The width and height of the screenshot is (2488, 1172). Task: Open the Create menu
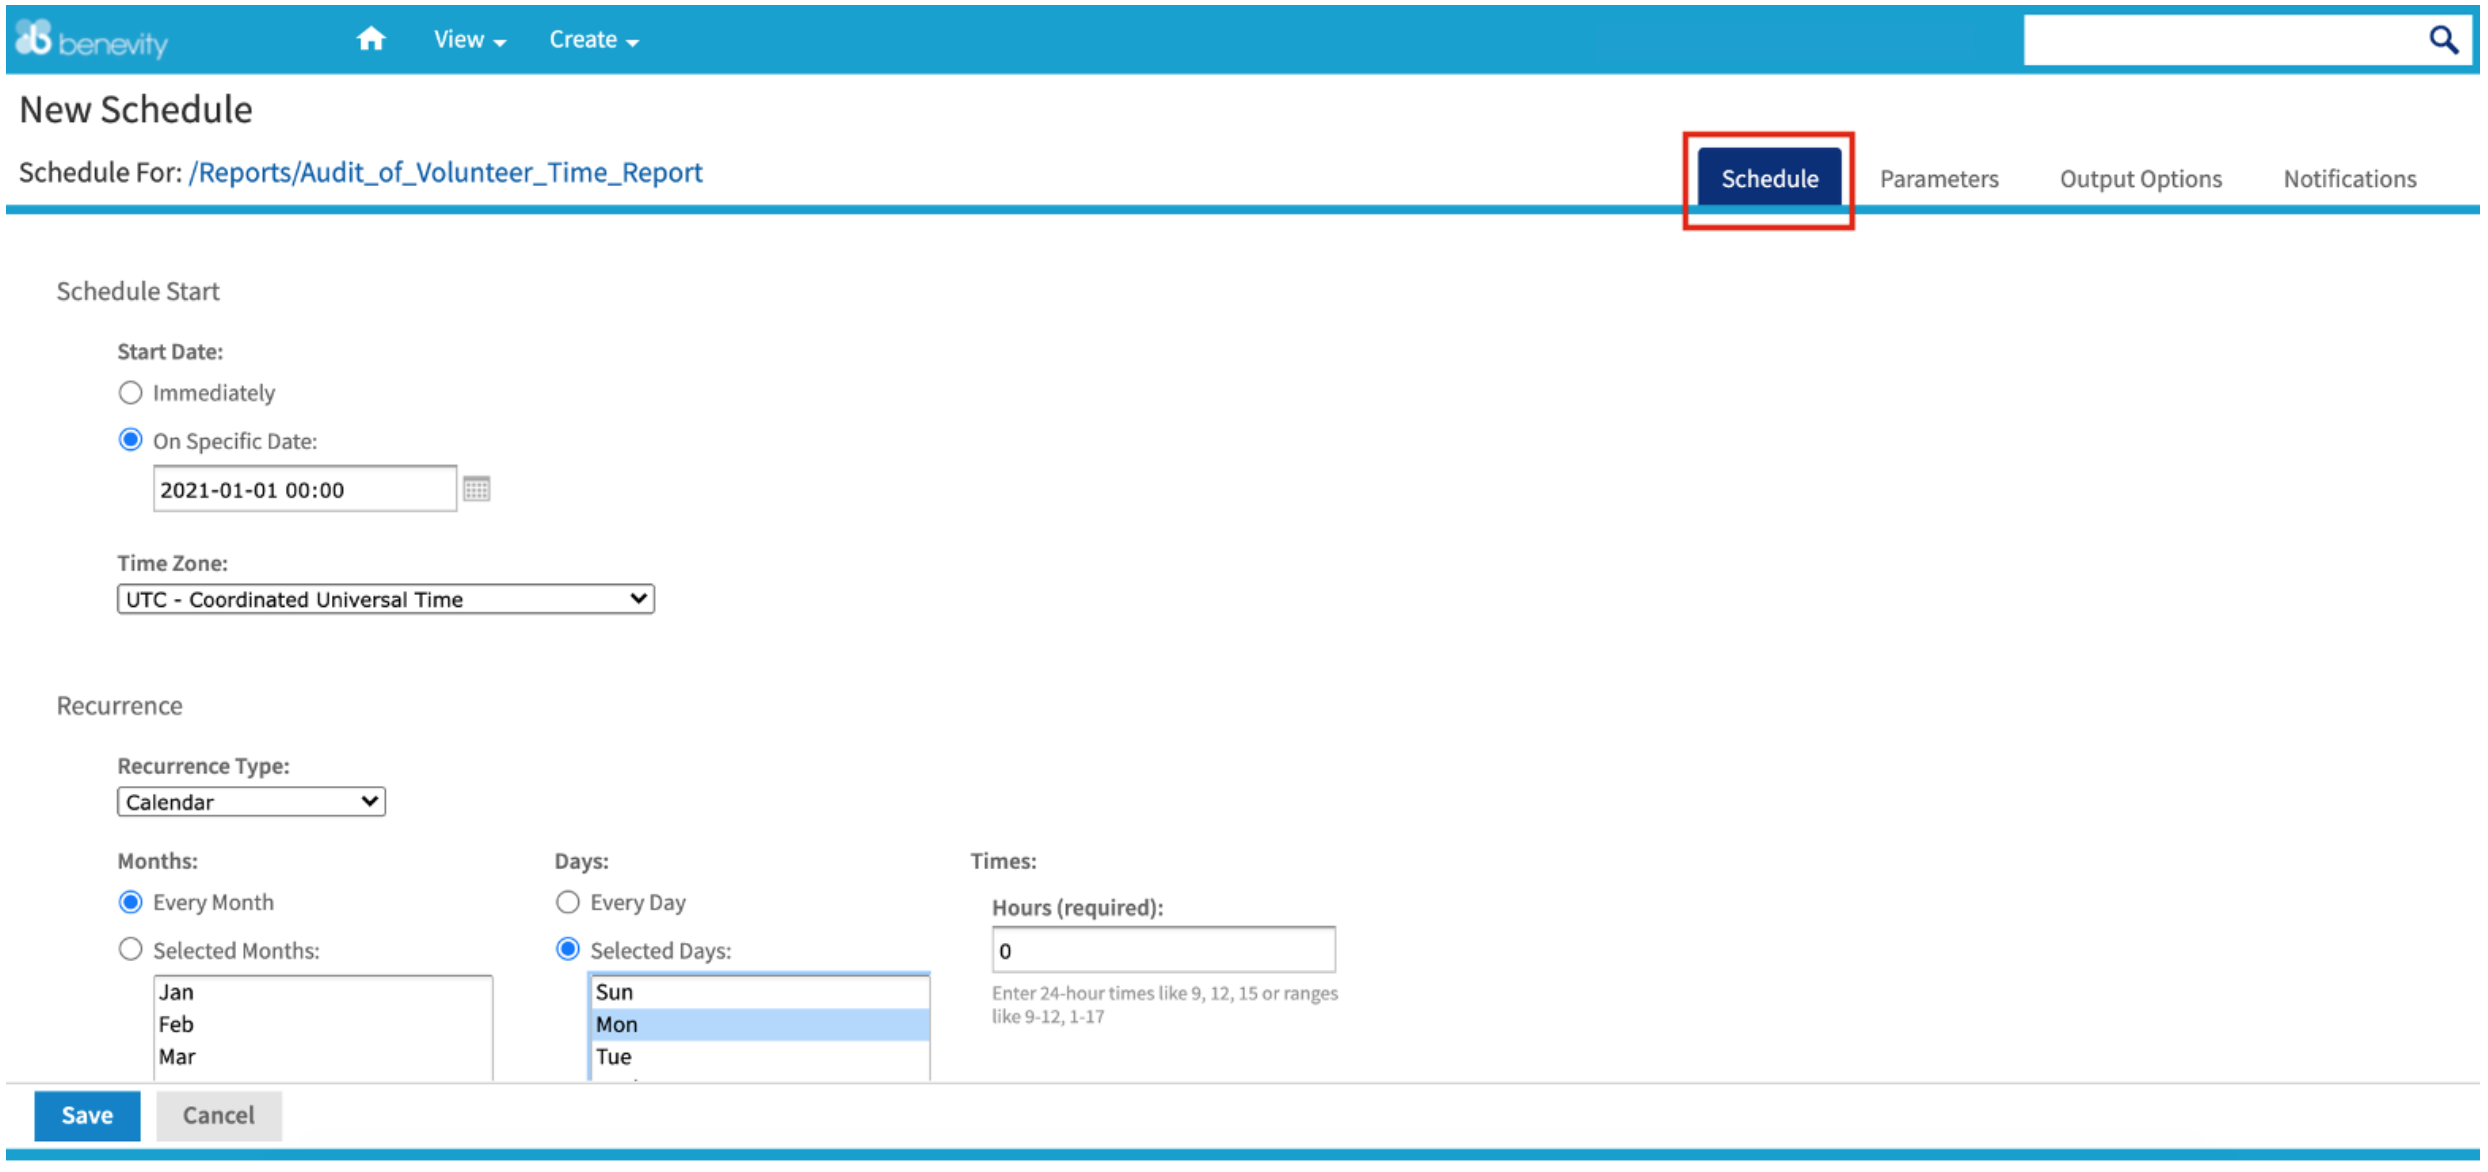(593, 40)
